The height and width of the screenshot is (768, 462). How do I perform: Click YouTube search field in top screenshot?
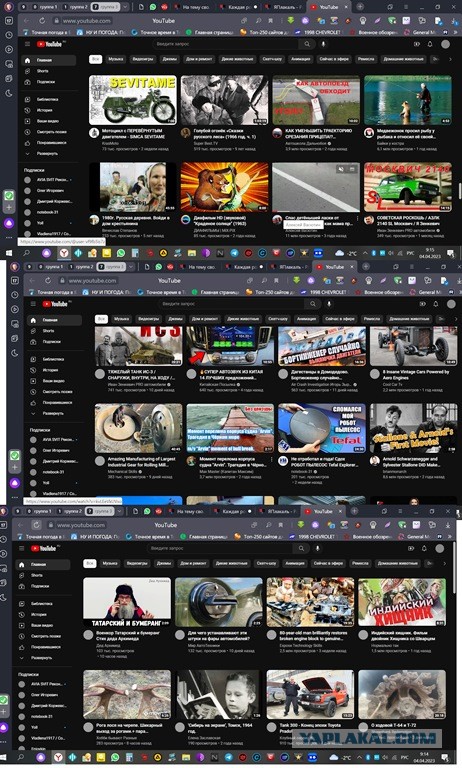[x=227, y=44]
